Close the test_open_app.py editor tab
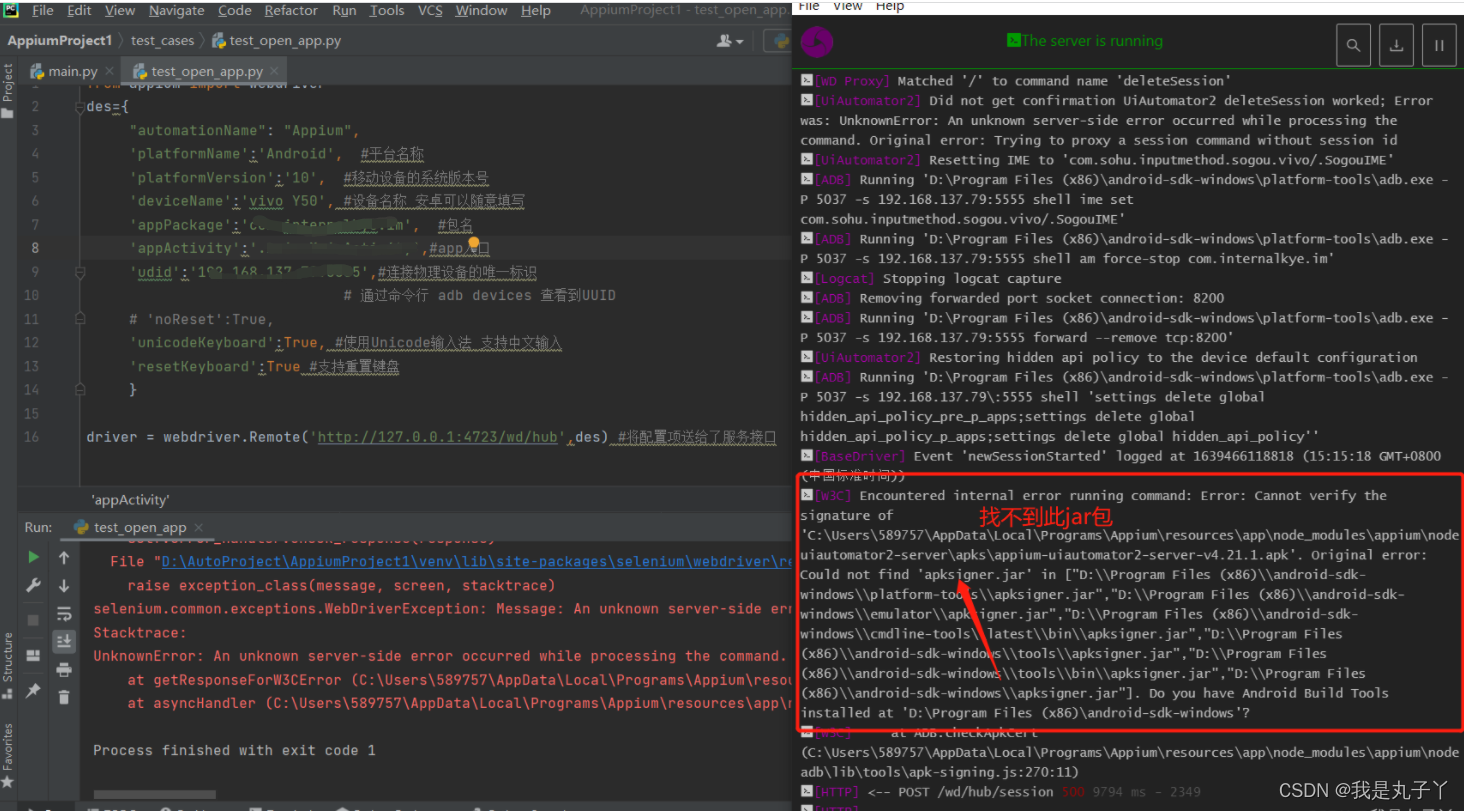This screenshot has width=1464, height=811. [274, 71]
